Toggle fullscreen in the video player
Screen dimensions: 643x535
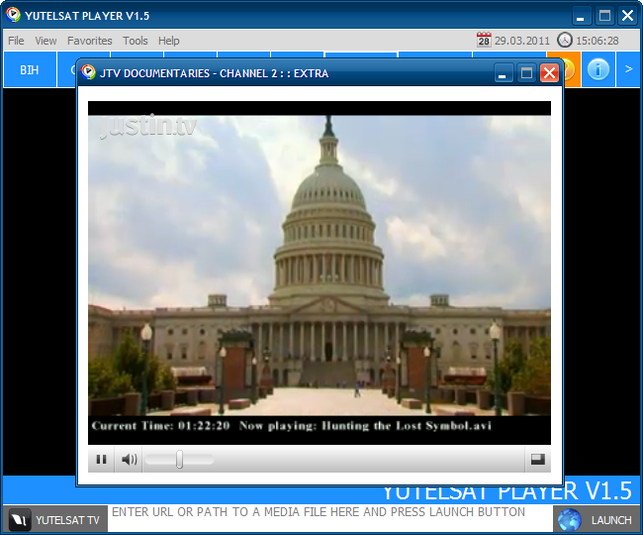coord(538,460)
